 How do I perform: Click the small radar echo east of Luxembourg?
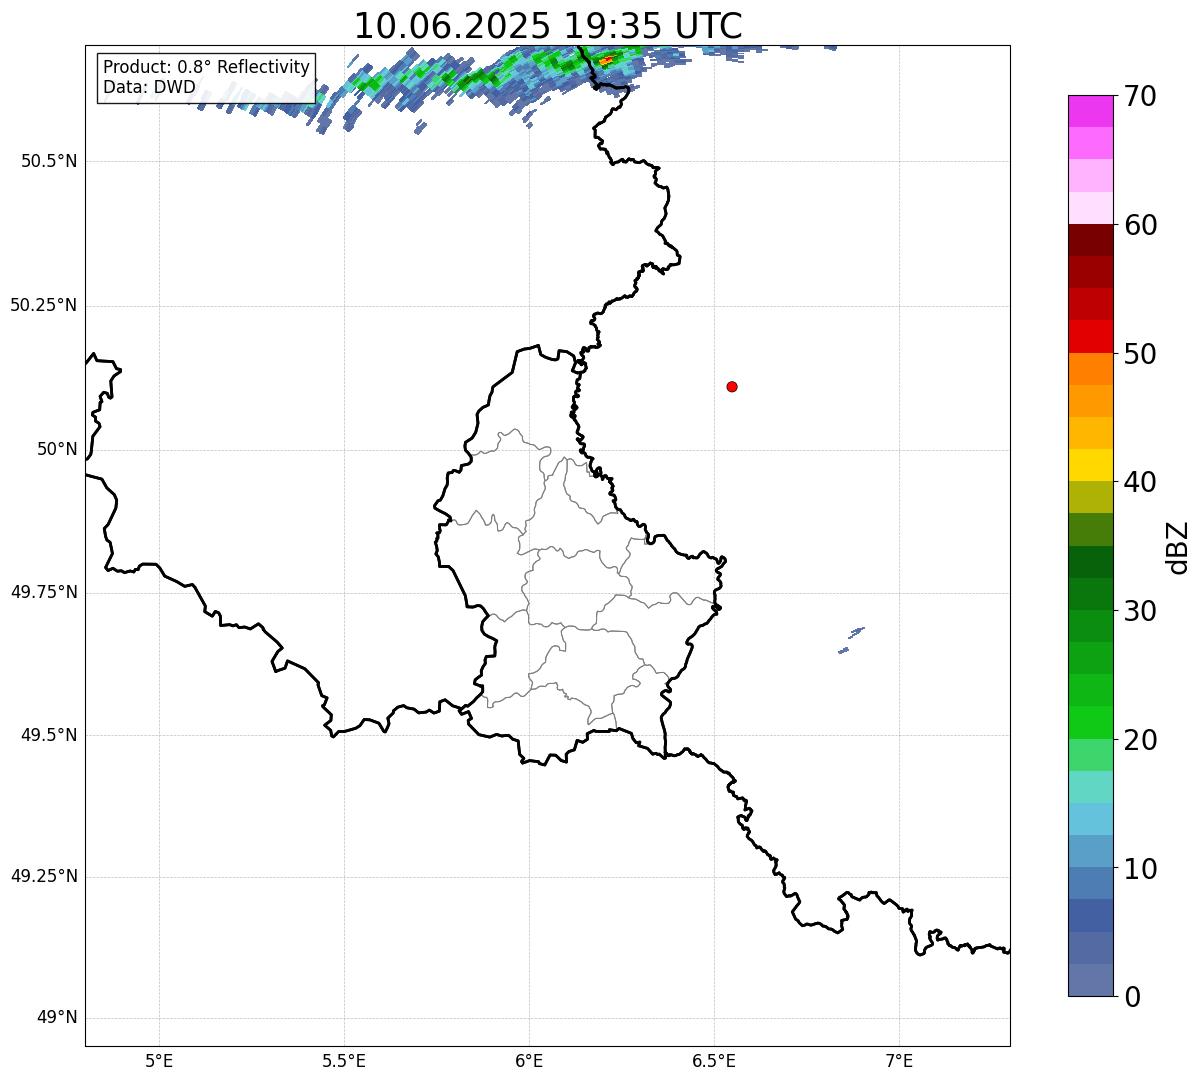pos(851,640)
